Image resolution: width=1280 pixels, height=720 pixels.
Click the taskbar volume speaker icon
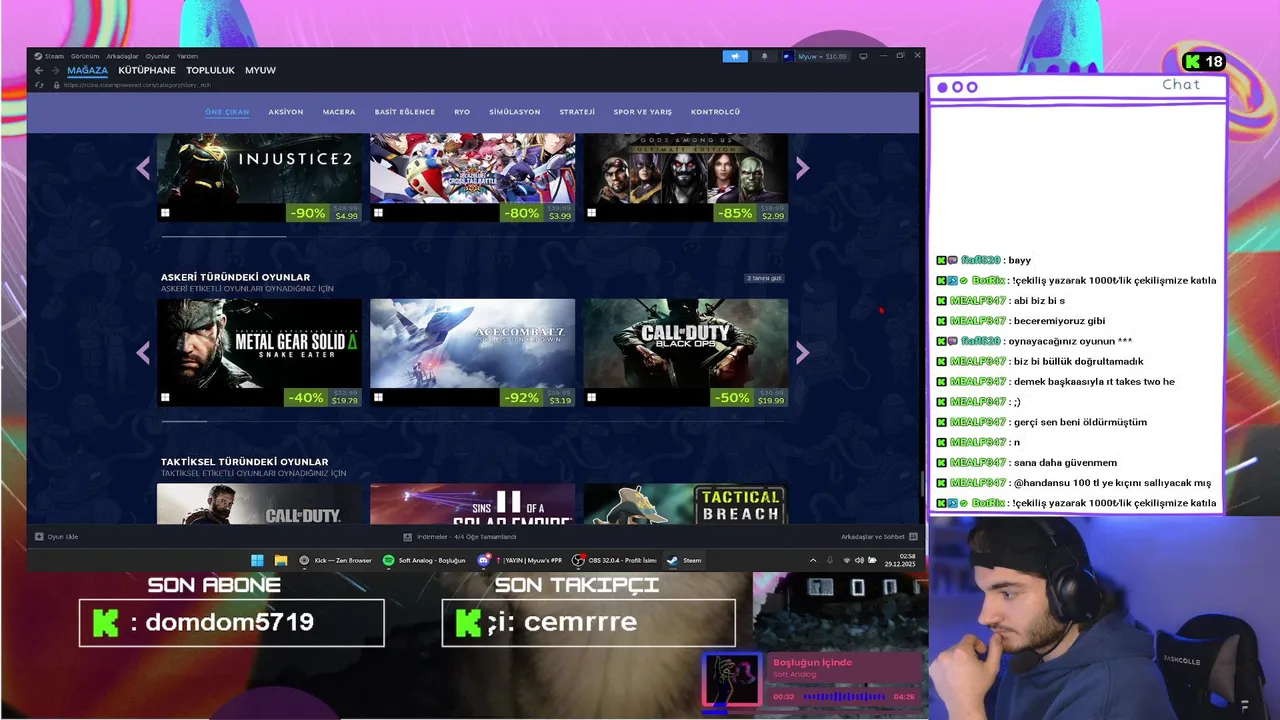tap(859, 560)
